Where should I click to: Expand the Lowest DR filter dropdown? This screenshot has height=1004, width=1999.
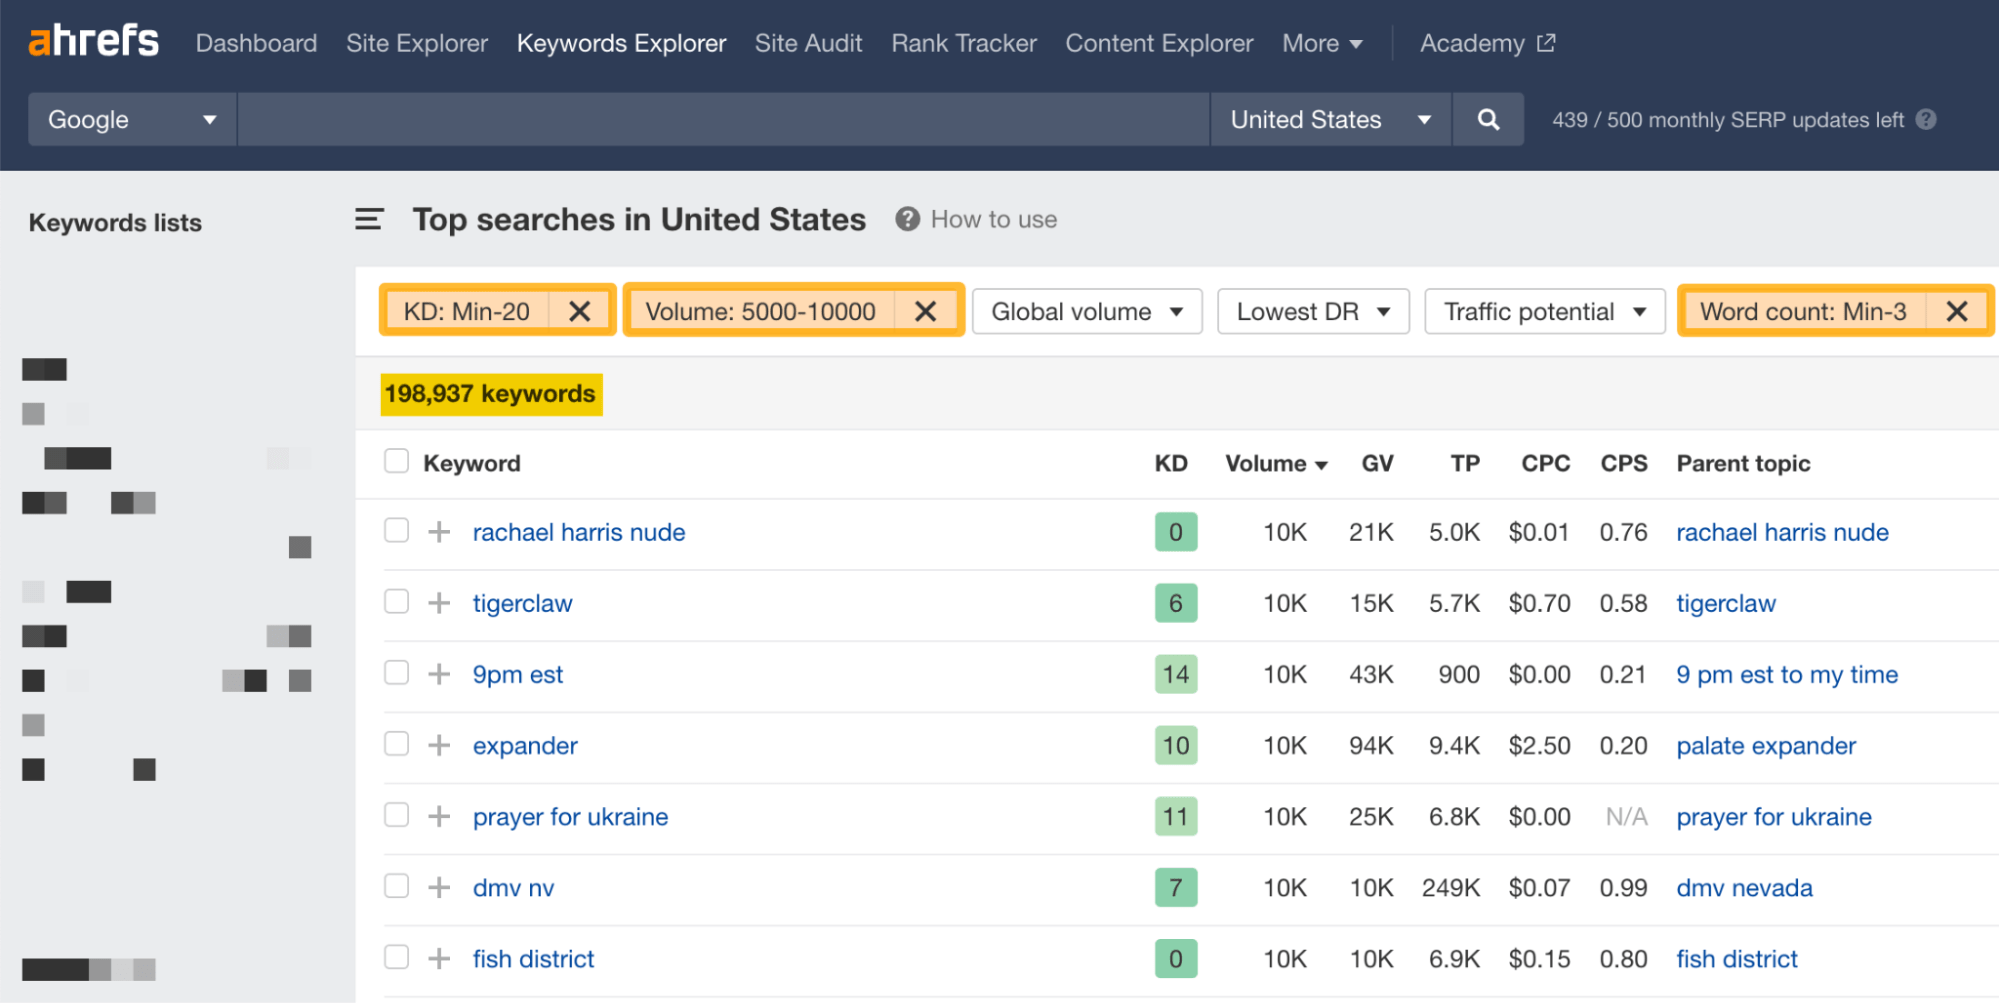pyautogui.click(x=1312, y=310)
